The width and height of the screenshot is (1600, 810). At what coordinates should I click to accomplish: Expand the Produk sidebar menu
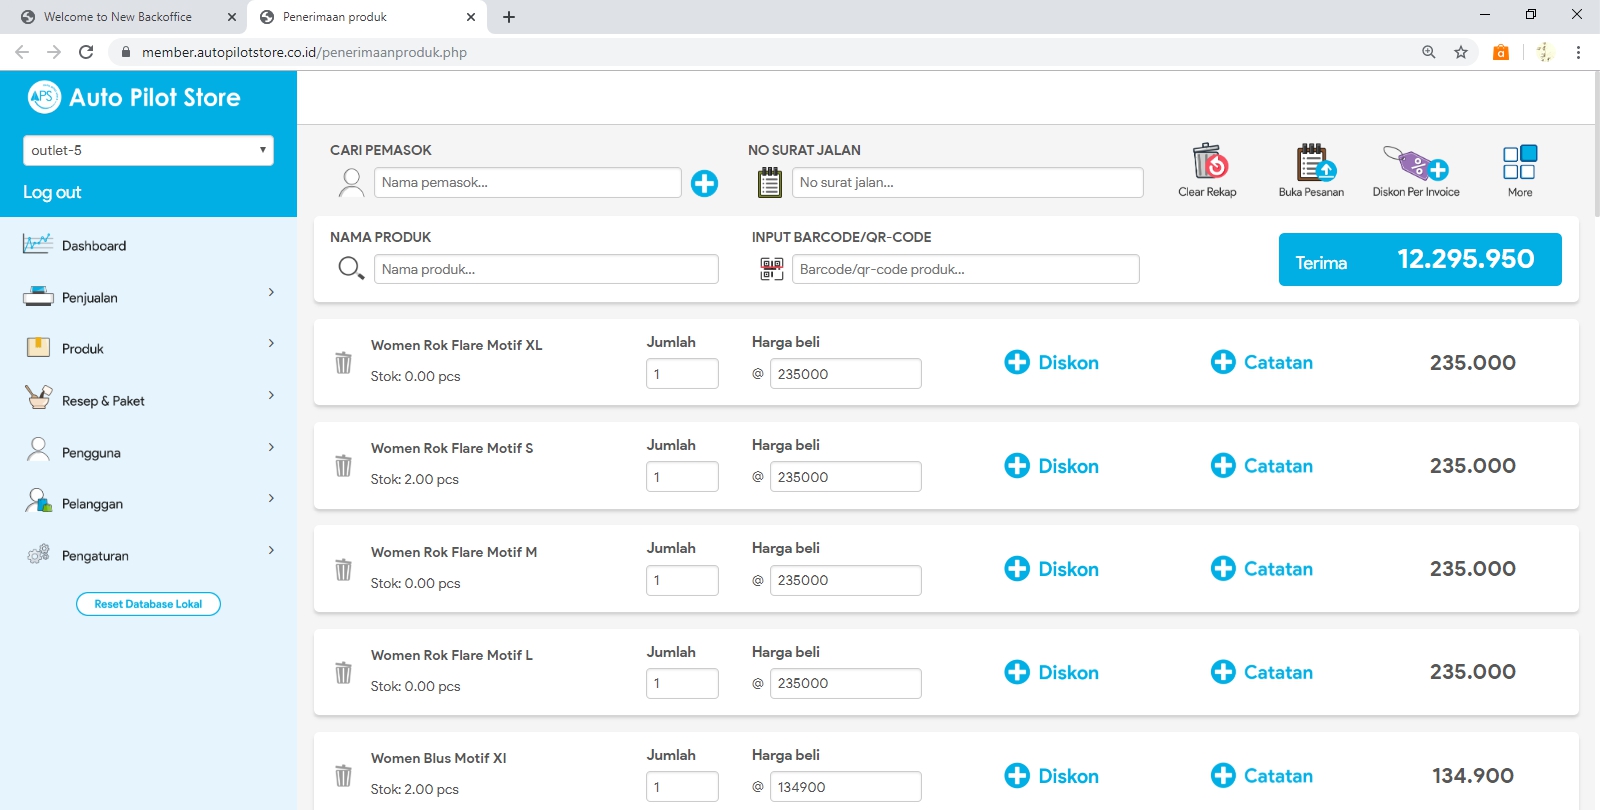[x=148, y=348]
